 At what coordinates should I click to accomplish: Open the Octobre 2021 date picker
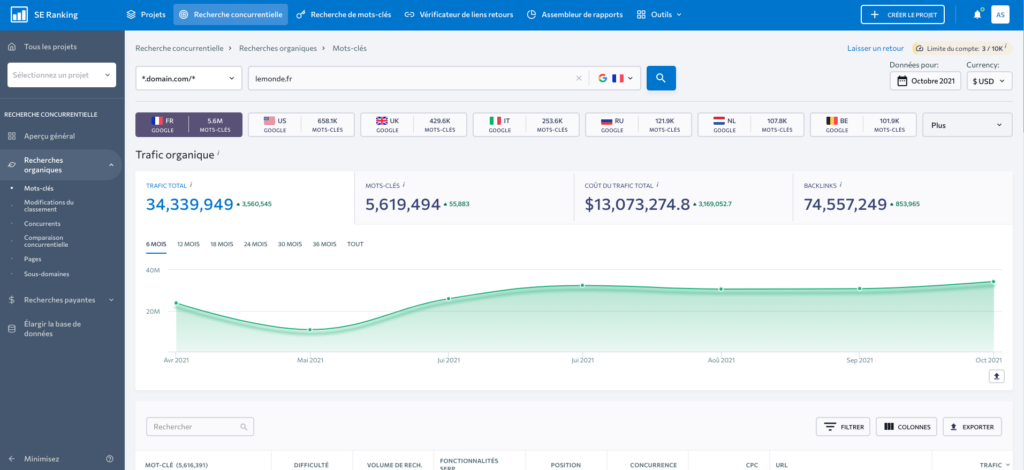pos(925,81)
